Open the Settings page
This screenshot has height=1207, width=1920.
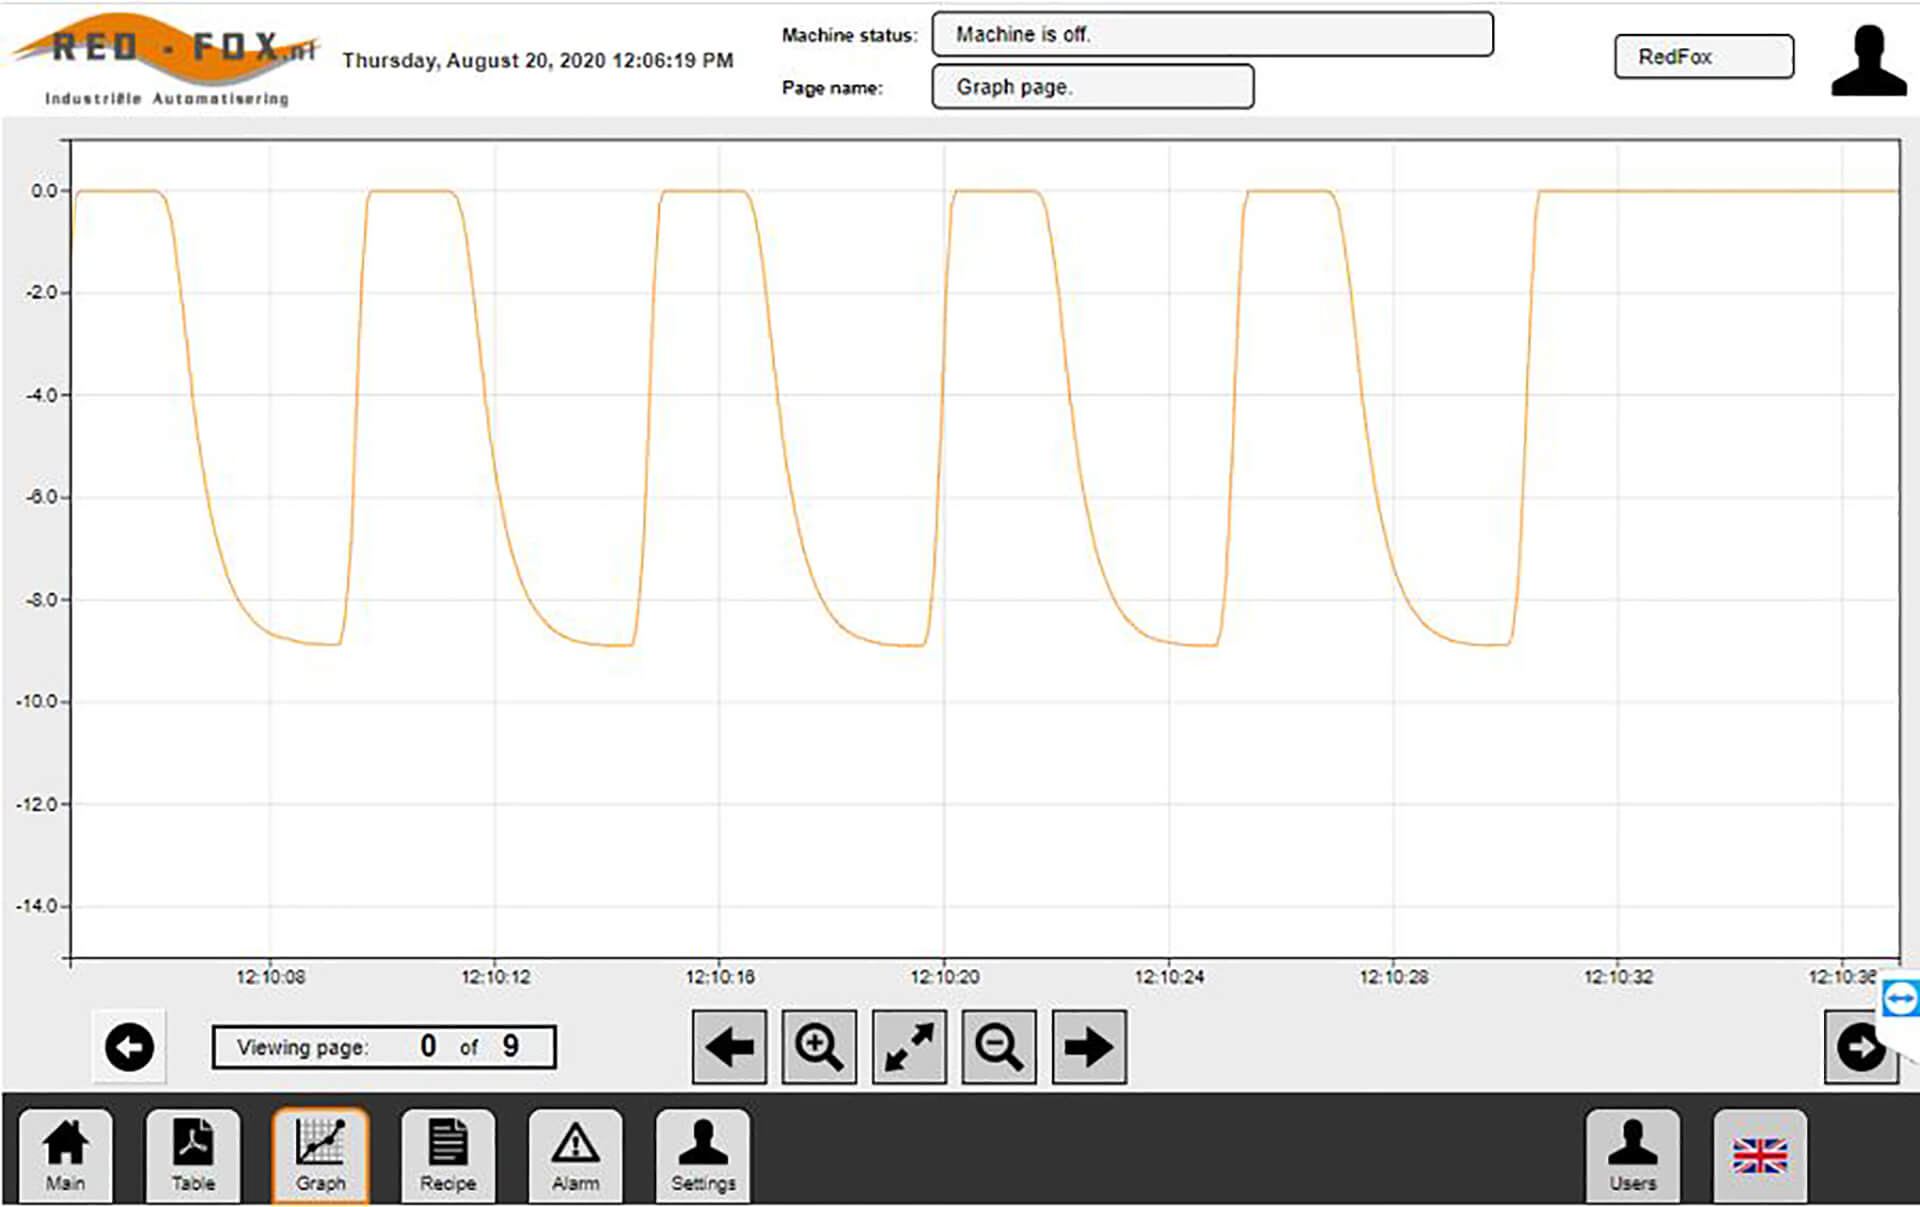point(702,1155)
